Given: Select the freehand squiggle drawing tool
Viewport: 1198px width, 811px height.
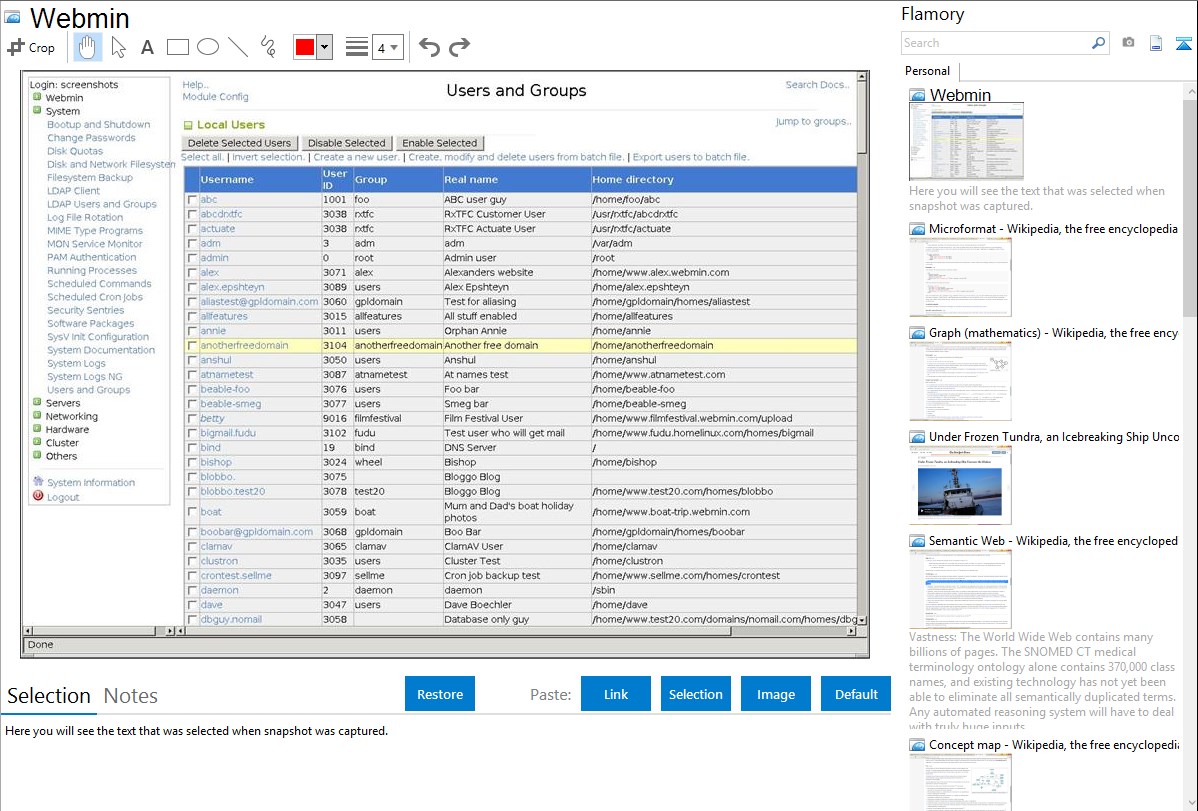Looking at the screenshot, I should tap(268, 47).
